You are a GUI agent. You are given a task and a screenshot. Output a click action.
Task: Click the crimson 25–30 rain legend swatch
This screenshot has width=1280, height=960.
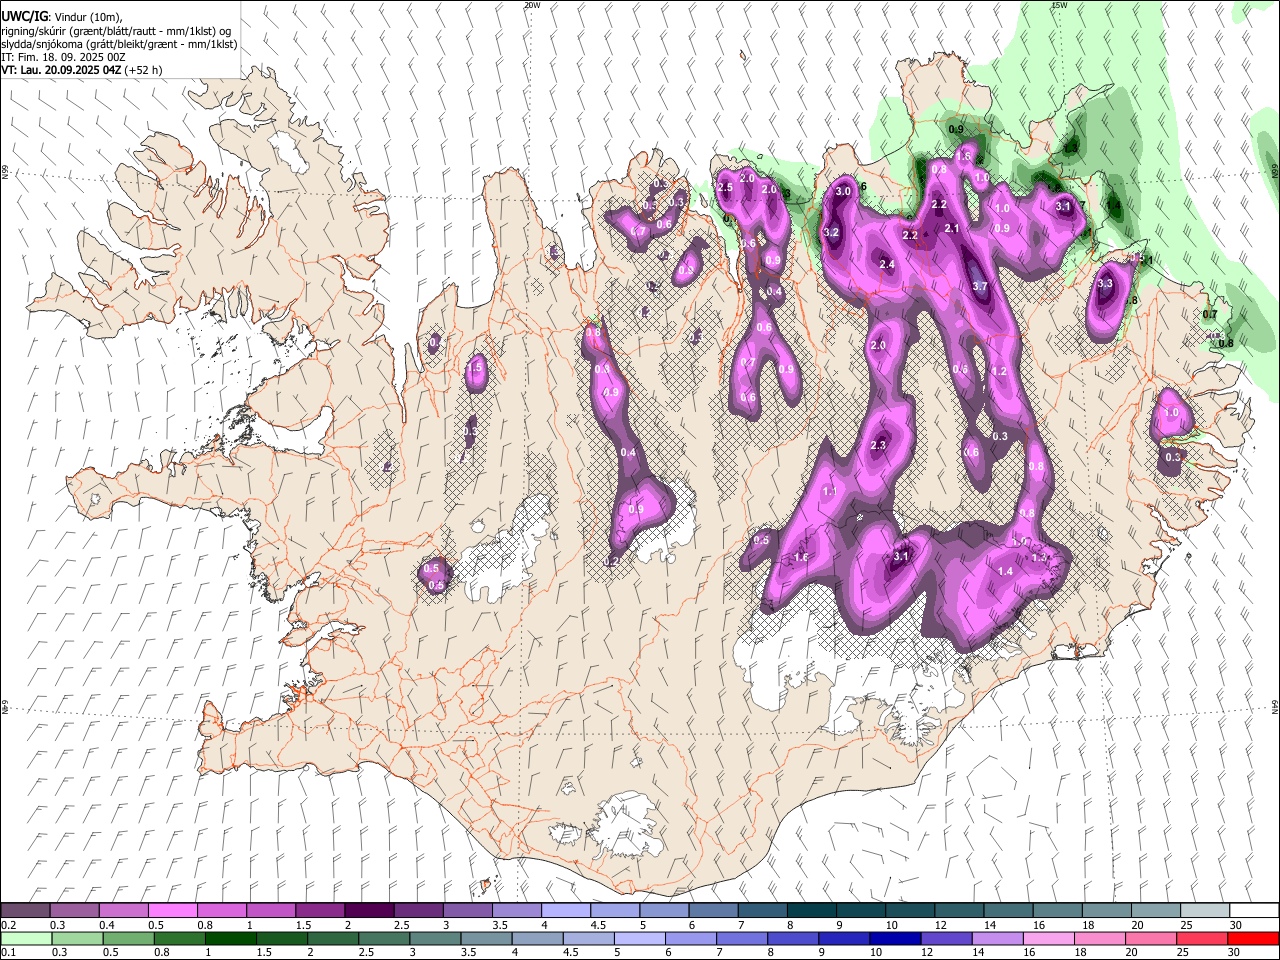coord(1203,938)
